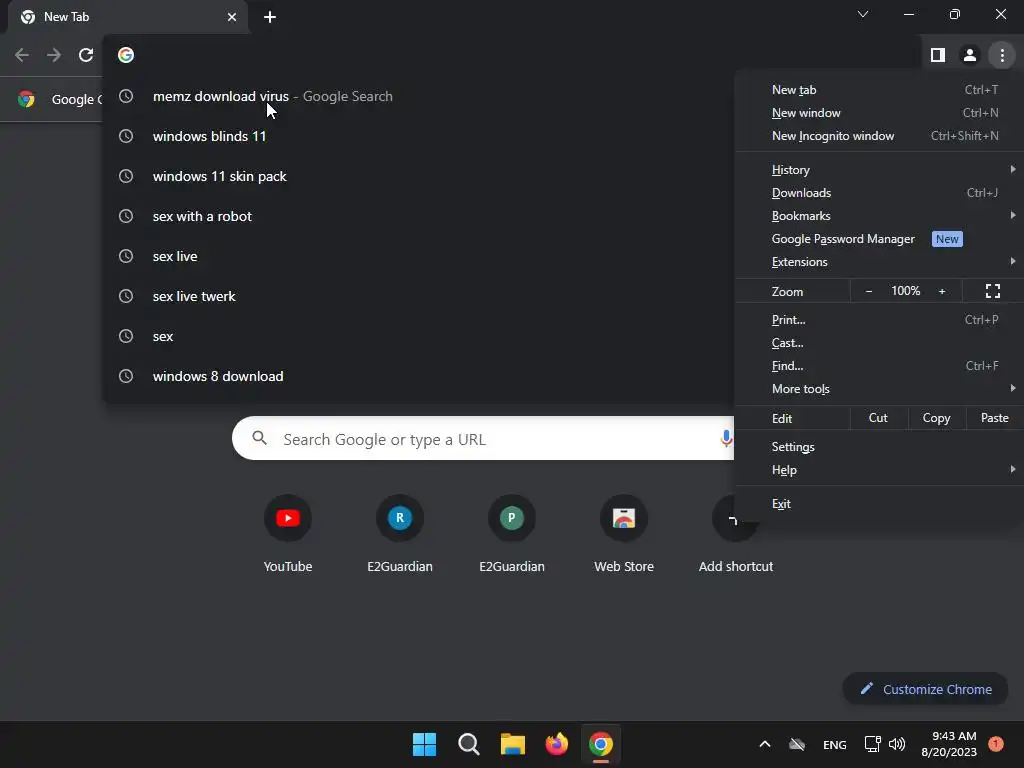
Task: Click the clock icon beside windows 8 download
Action: 126,376
